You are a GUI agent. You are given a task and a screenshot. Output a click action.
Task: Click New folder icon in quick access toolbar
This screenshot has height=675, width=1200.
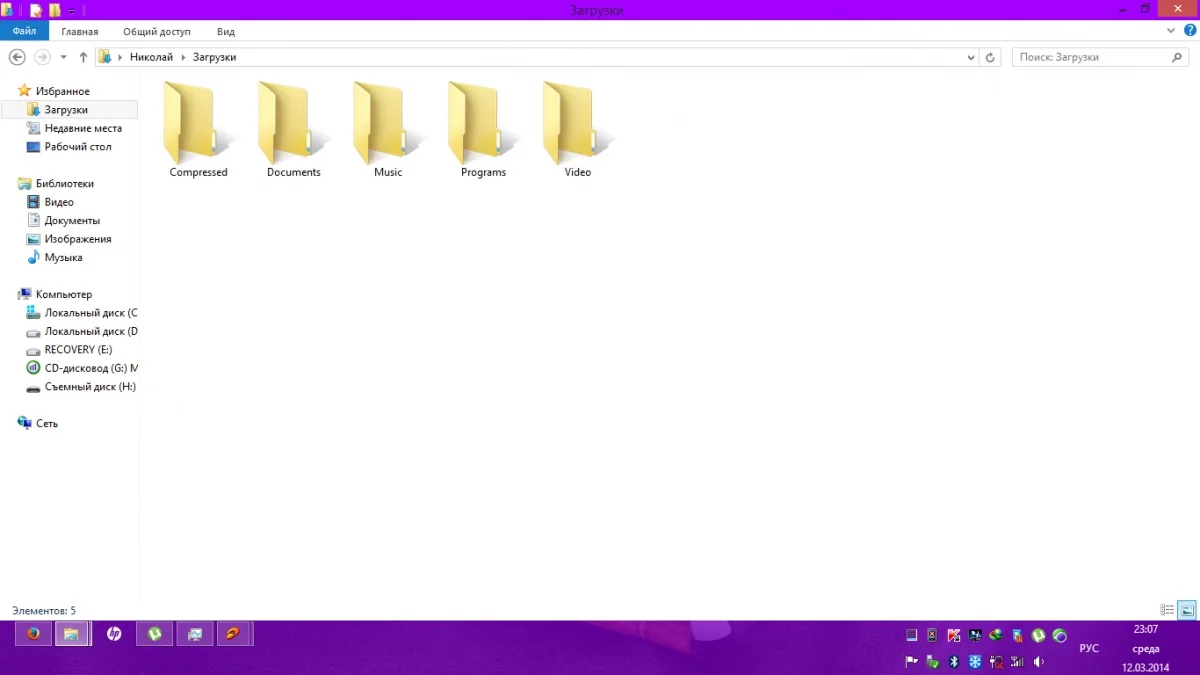(x=55, y=10)
